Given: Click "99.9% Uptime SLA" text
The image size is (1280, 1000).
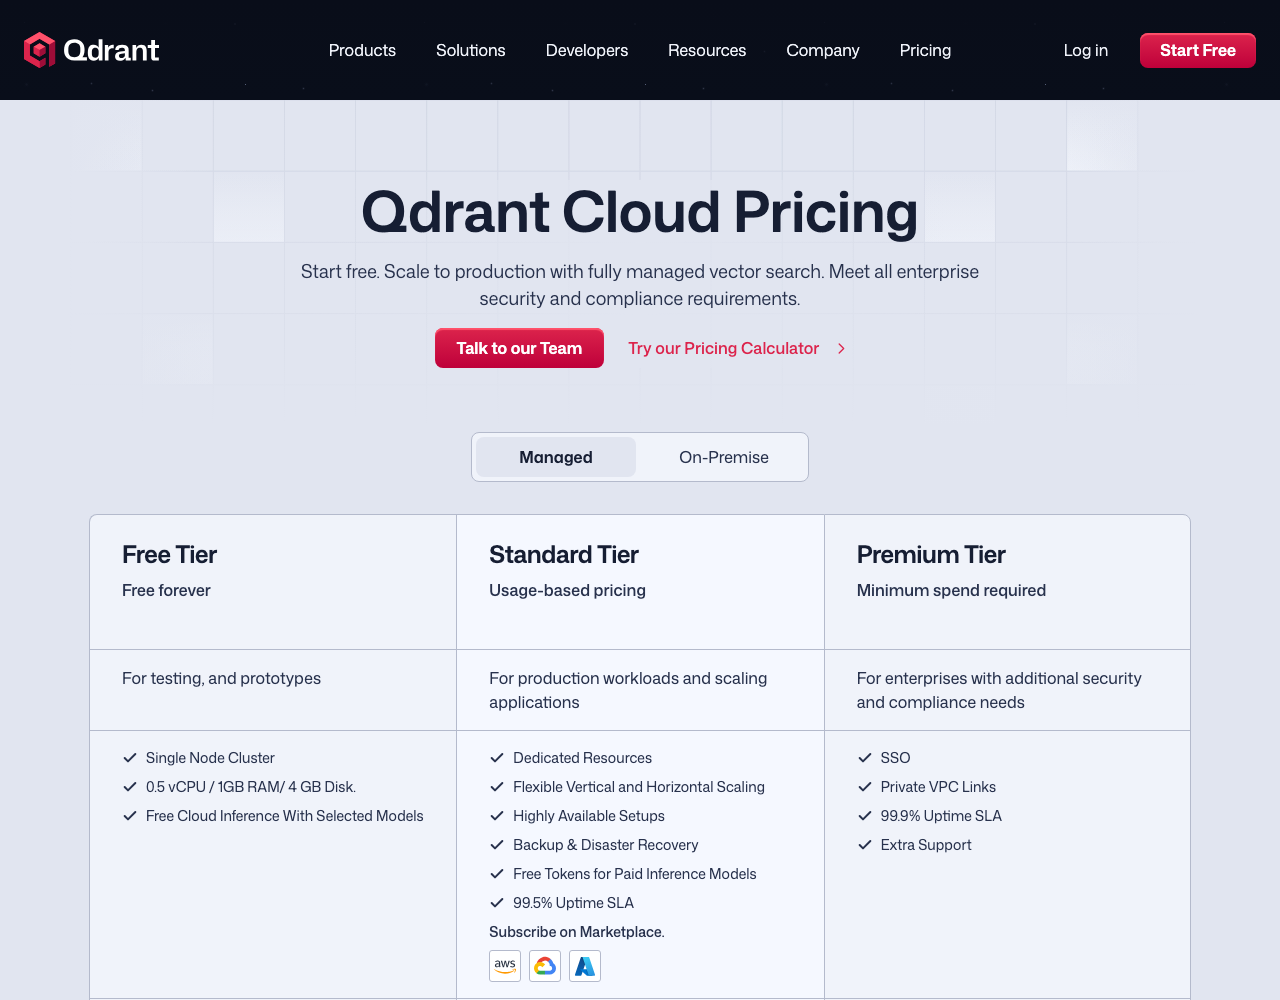Looking at the screenshot, I should (941, 816).
